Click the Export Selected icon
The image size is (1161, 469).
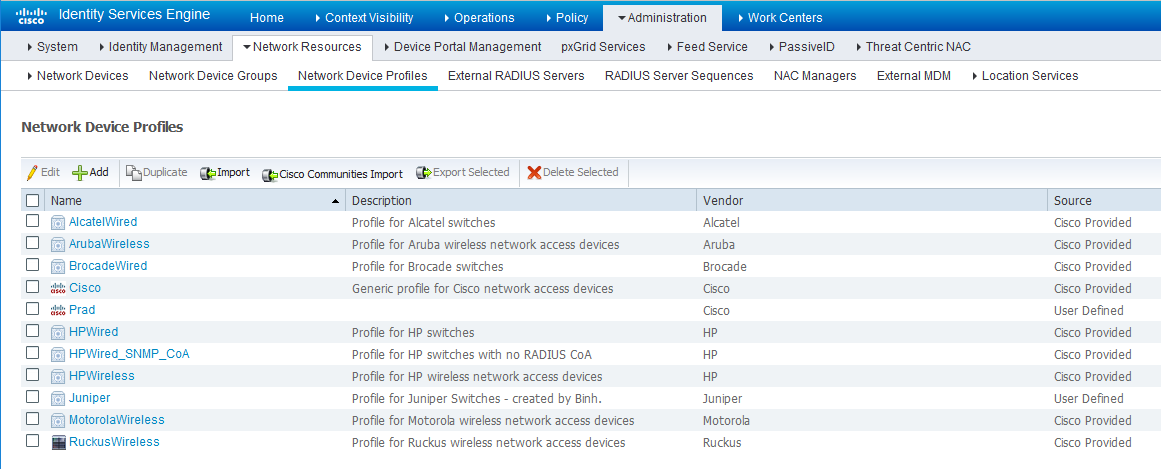(423, 173)
